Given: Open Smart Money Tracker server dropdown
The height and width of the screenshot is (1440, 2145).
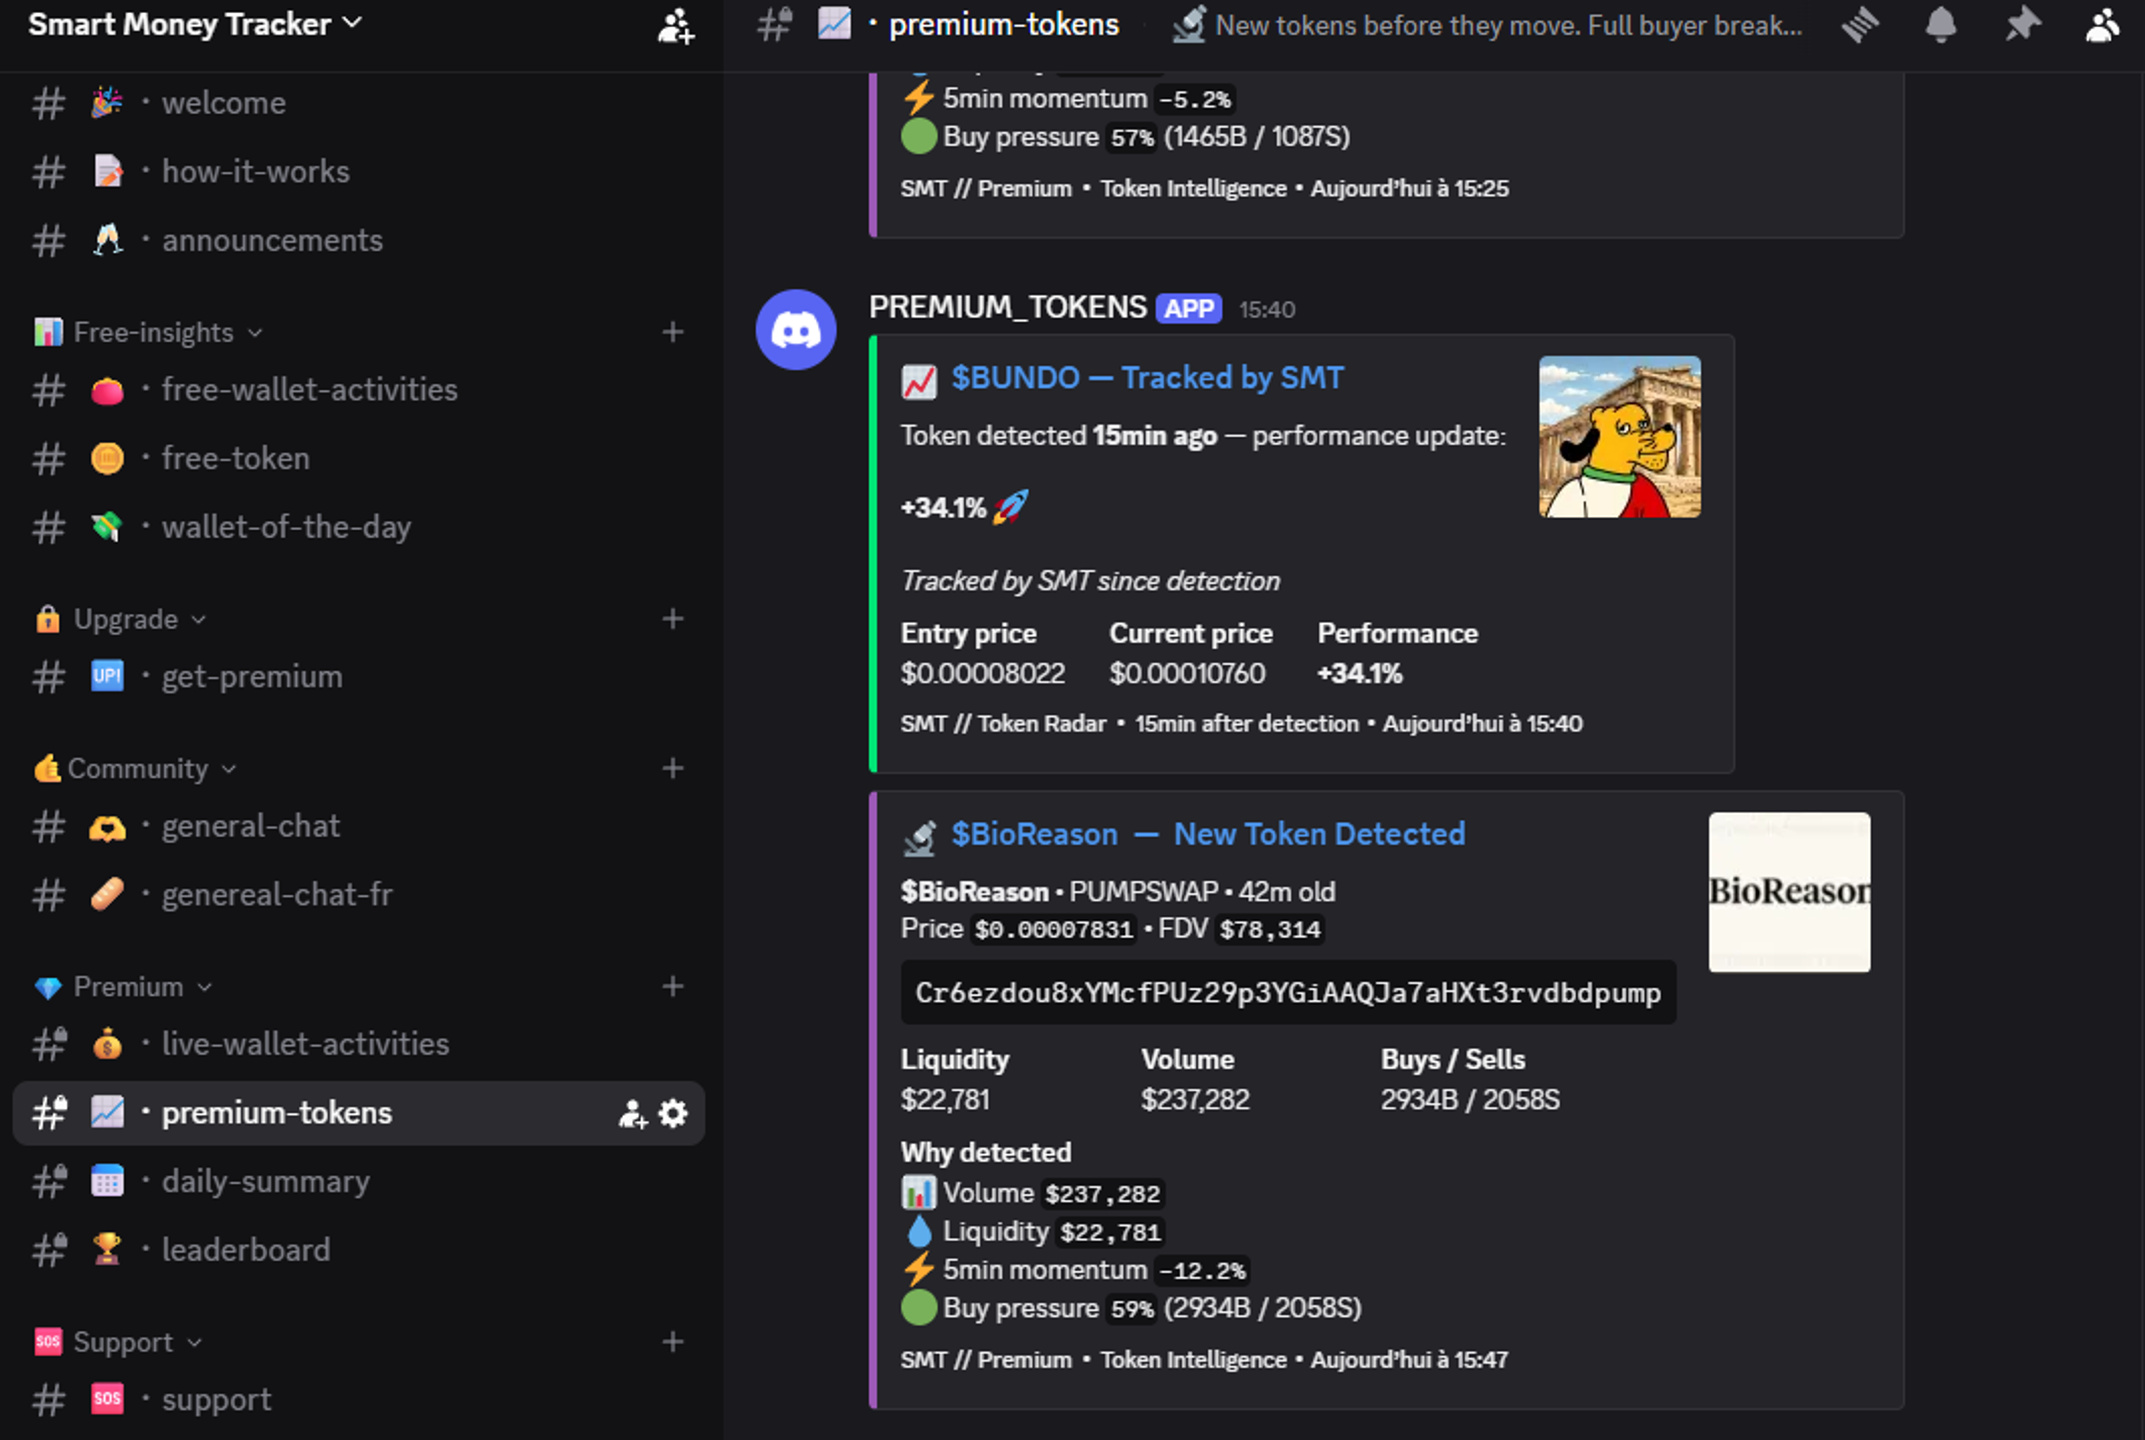Looking at the screenshot, I should pos(195,24).
